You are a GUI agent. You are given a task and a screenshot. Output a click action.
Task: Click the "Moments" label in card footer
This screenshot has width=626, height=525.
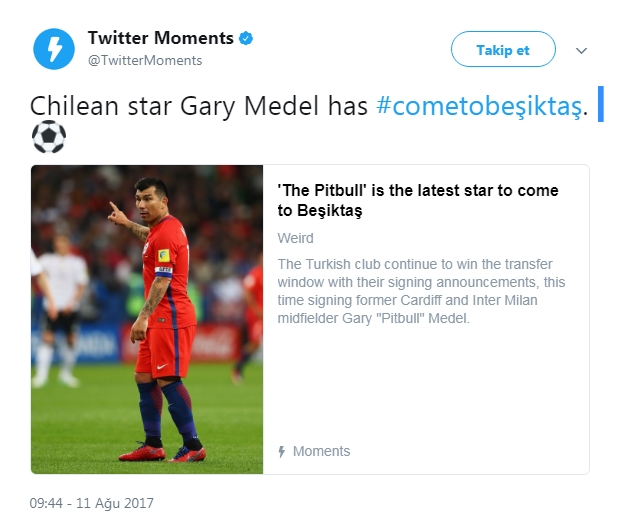coord(321,452)
